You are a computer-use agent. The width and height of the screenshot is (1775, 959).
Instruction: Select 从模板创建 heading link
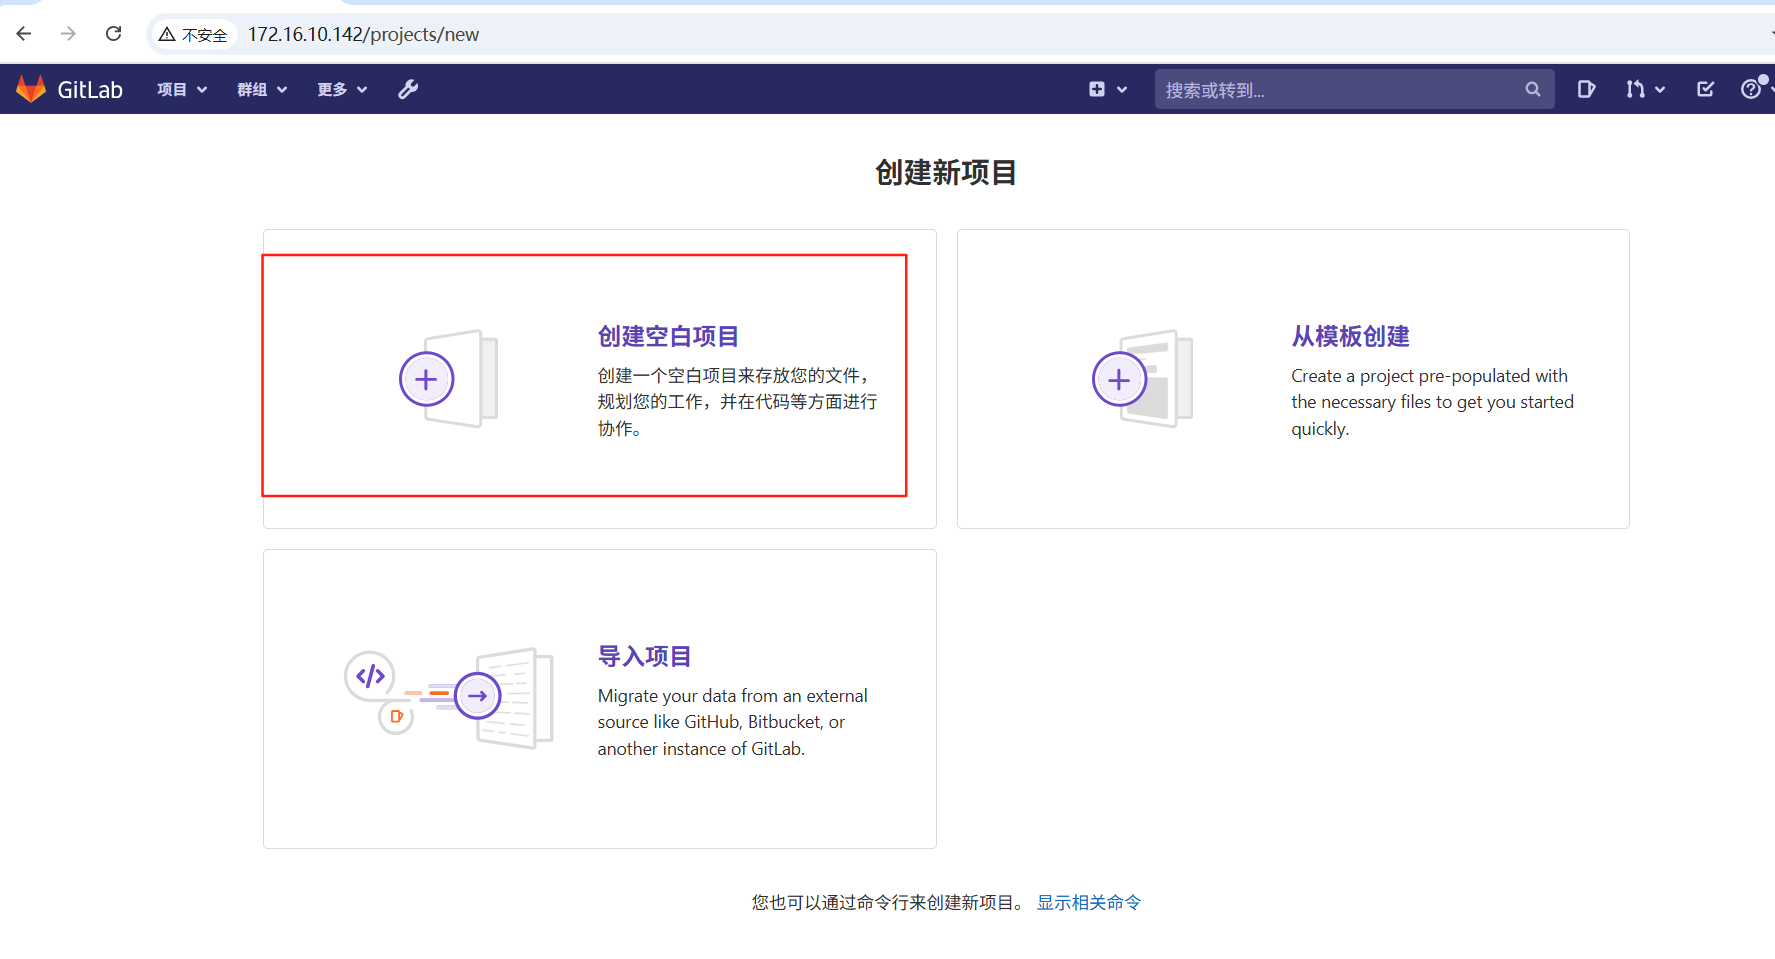1351,336
